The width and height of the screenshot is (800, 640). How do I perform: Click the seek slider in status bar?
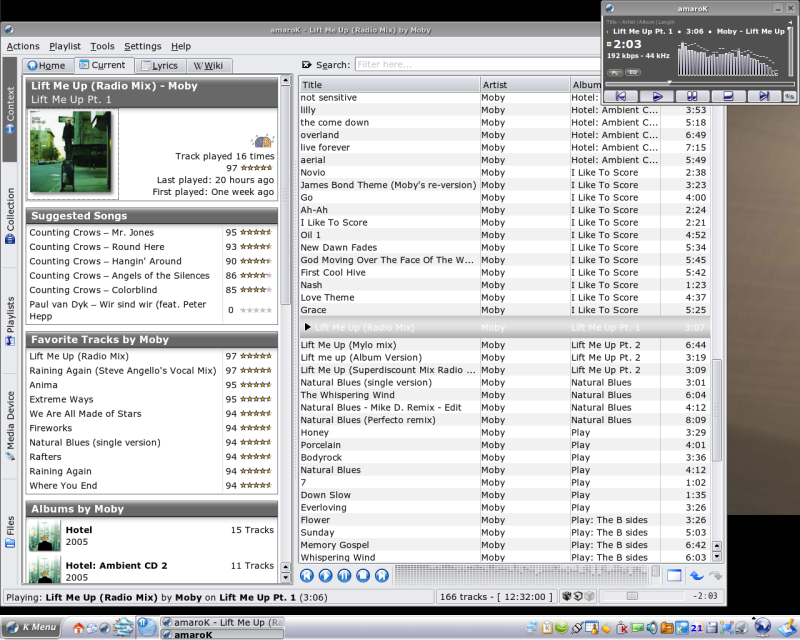643,596
